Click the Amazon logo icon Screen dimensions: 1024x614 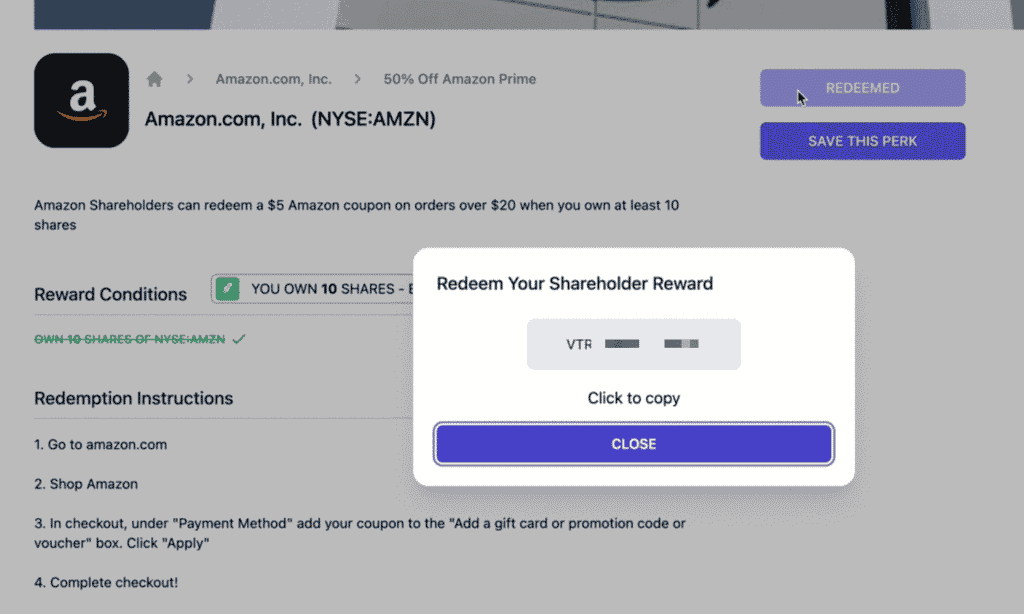pyautogui.click(x=81, y=100)
